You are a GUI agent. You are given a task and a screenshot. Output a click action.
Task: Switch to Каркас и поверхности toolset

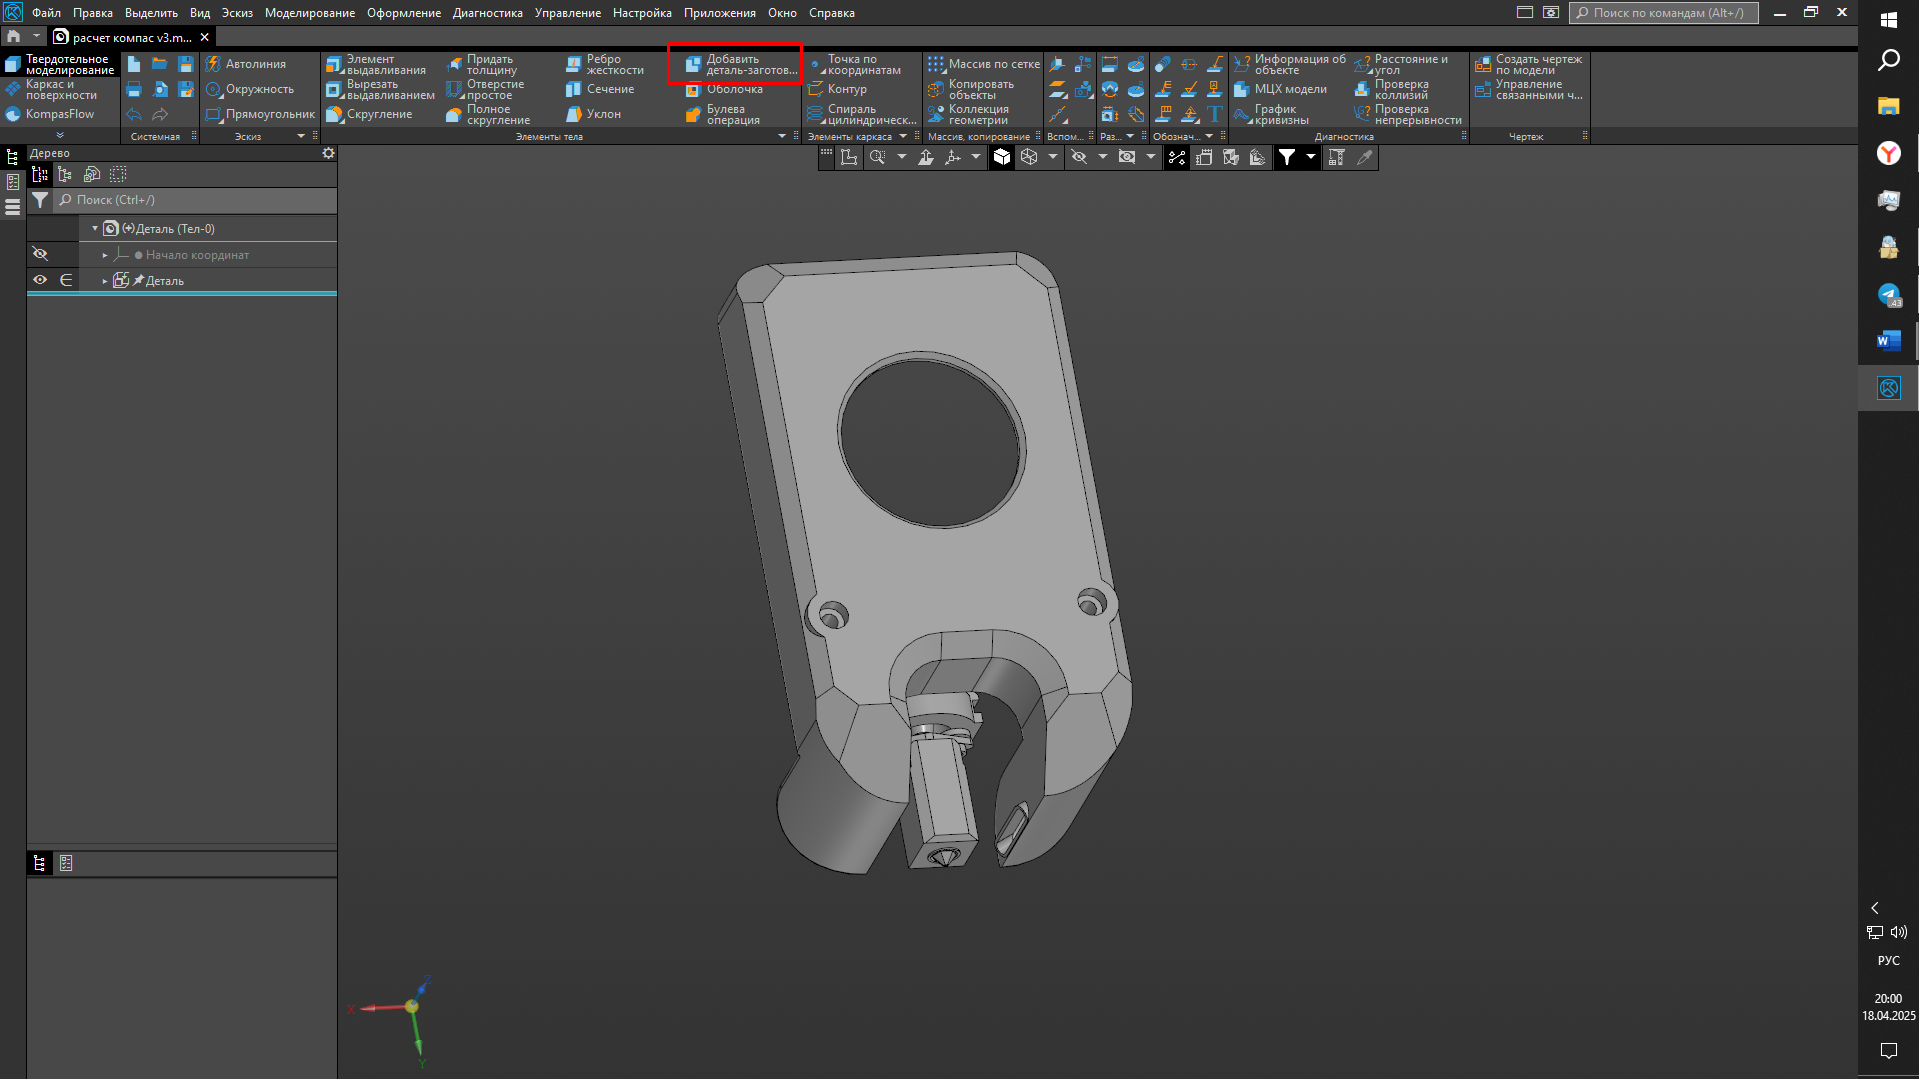point(60,90)
